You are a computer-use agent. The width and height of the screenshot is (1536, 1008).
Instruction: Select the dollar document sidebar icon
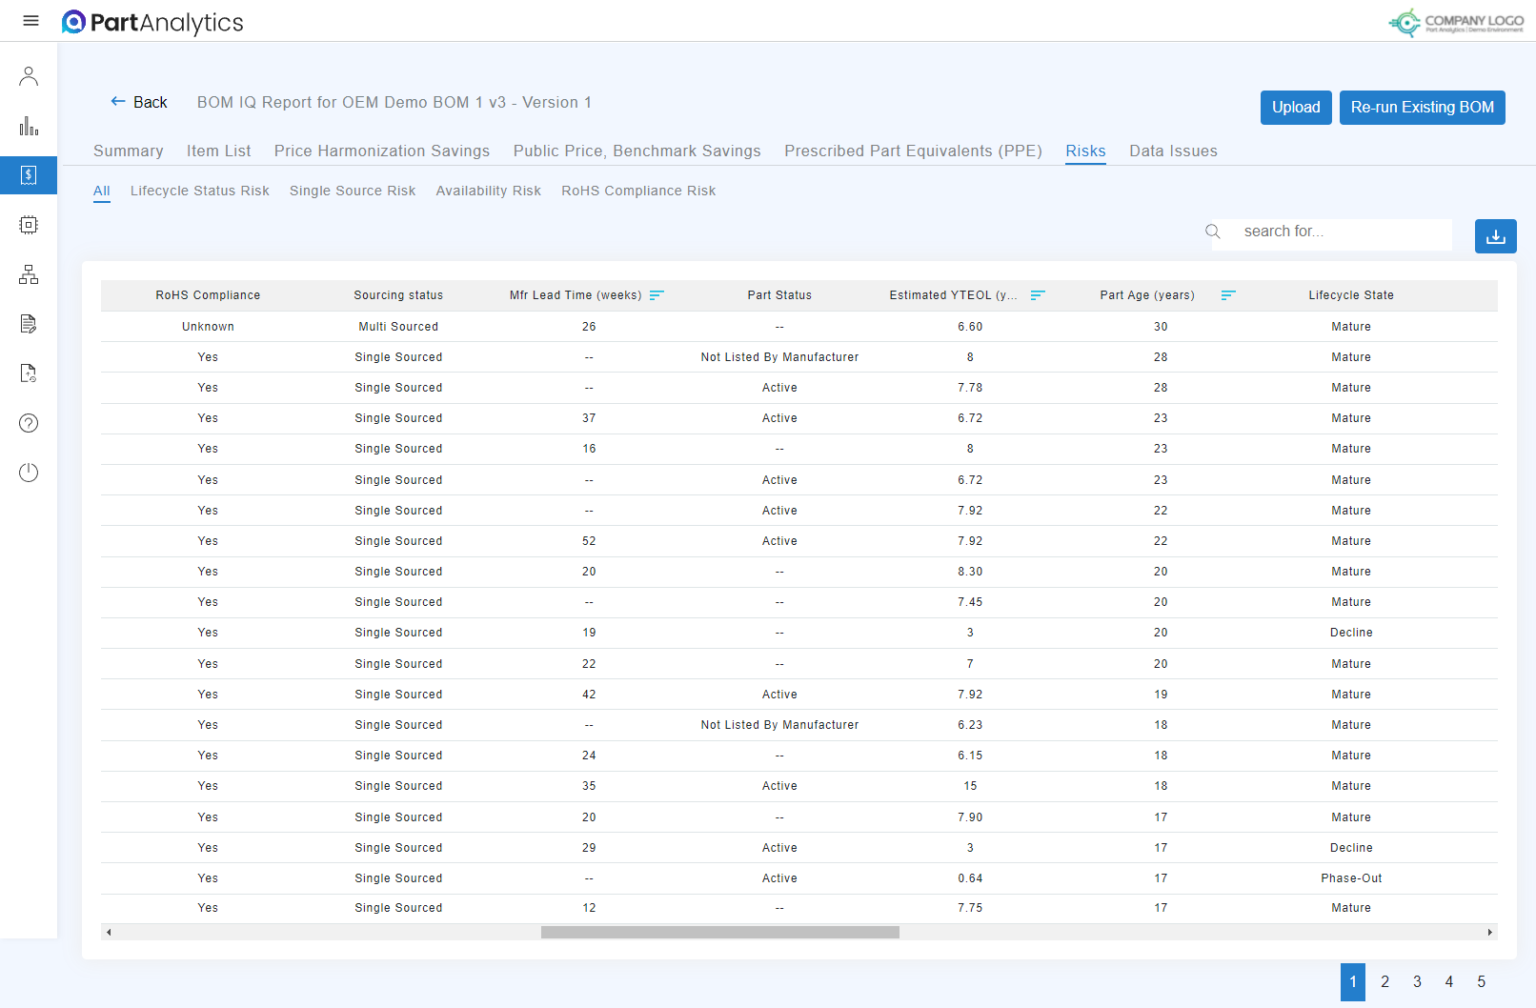[x=29, y=175]
